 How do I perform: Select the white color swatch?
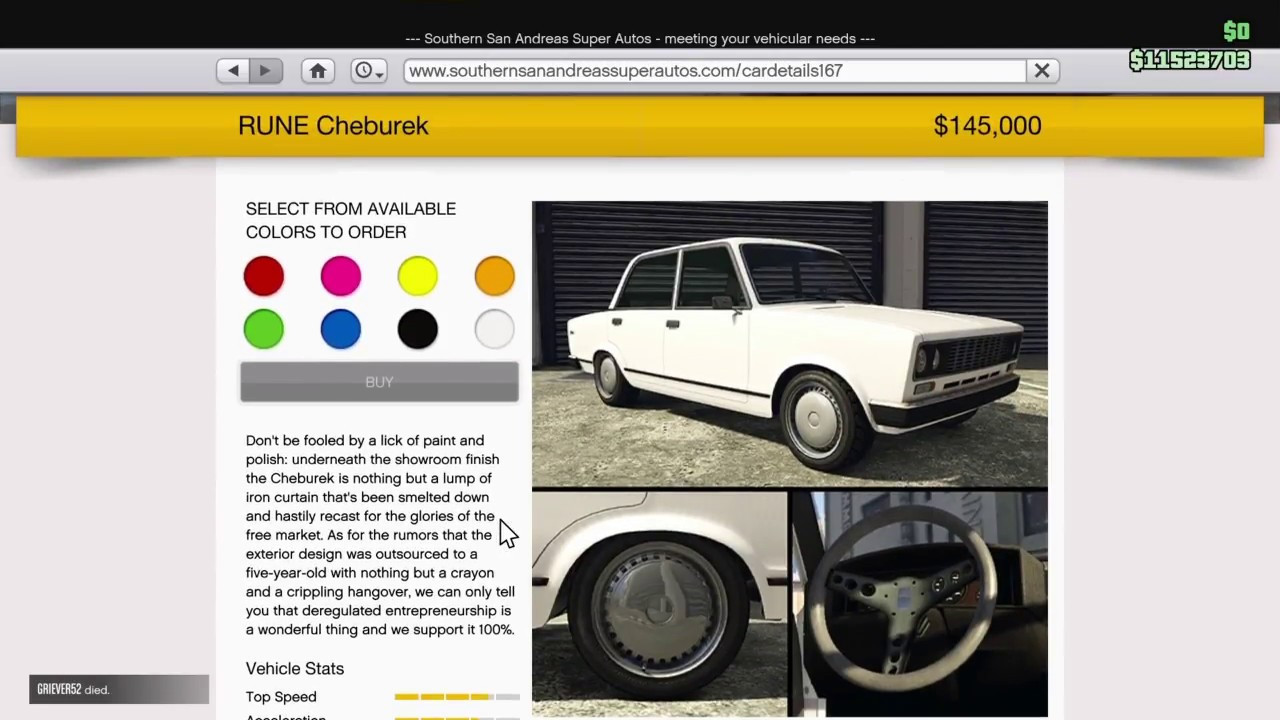[495, 329]
